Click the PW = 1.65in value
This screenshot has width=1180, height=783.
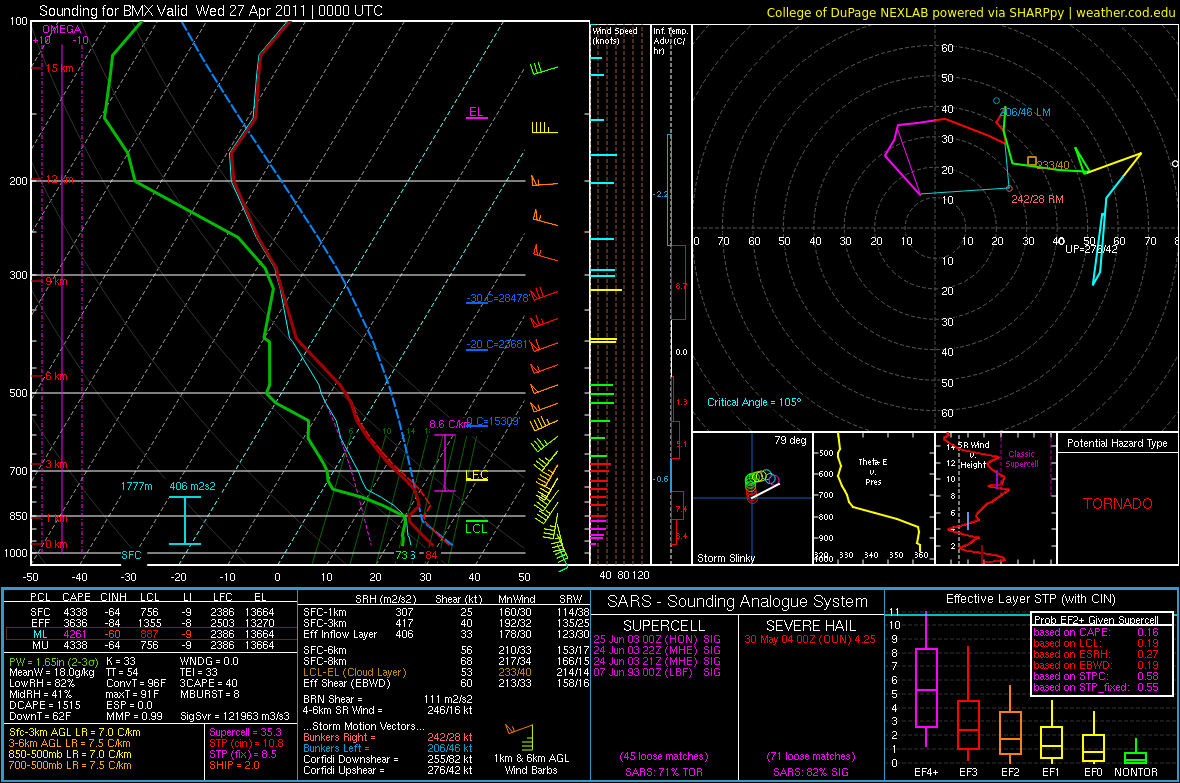[51, 661]
